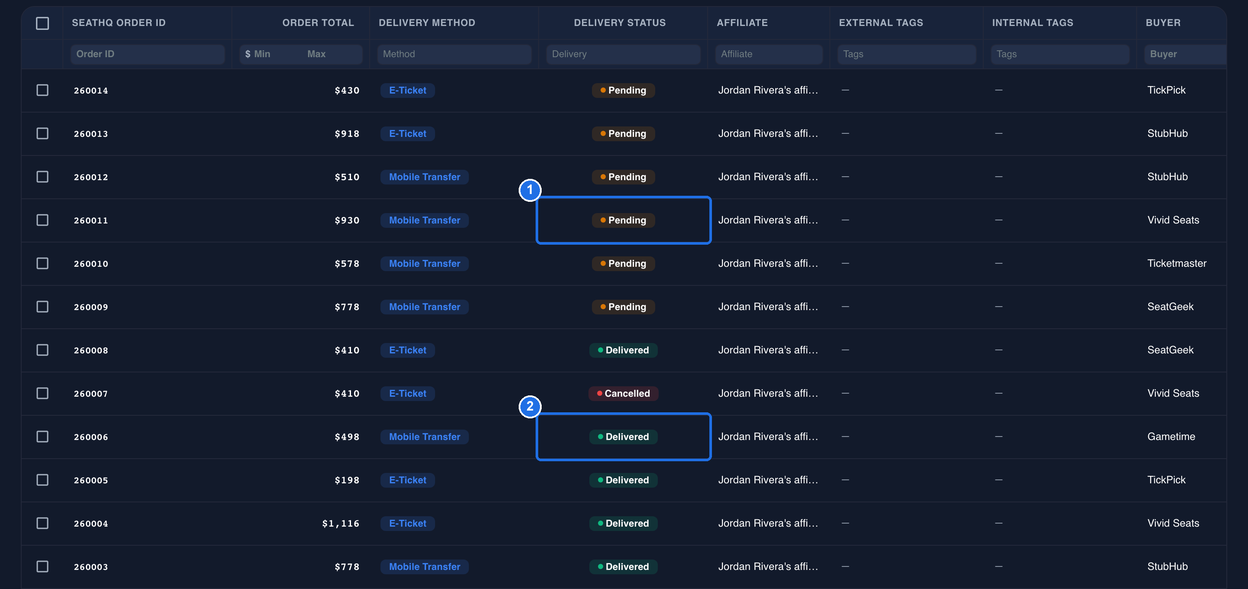Click the Cancelled status badge for 260007
Screen dimensions: 1248x589
[623, 393]
